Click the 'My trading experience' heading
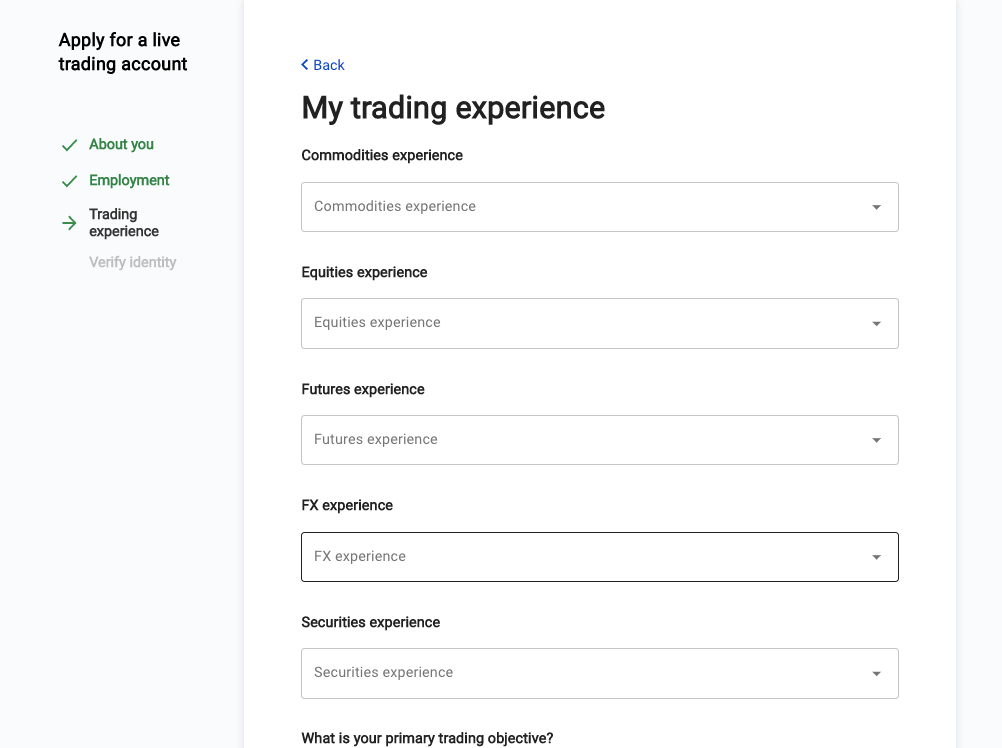Image resolution: width=1002 pixels, height=748 pixels. pos(453,108)
